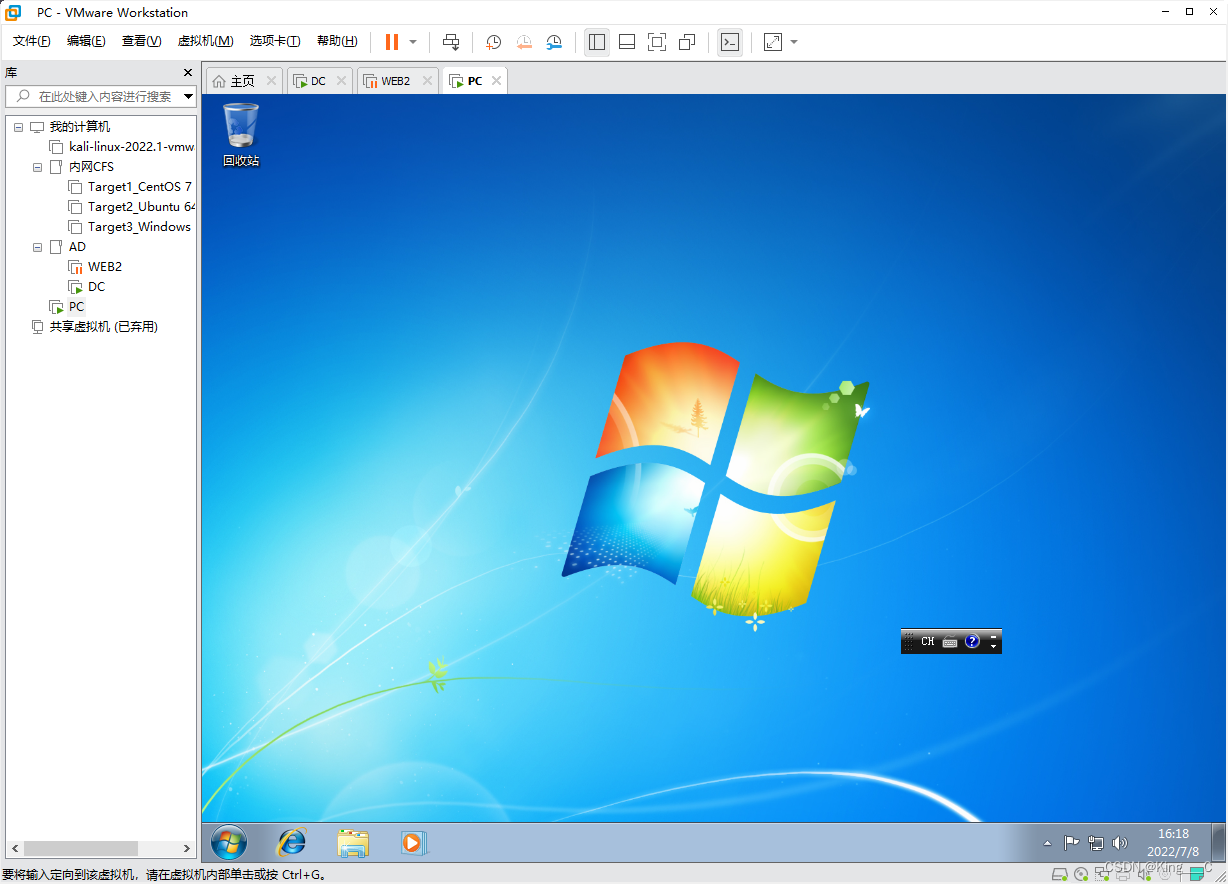The width and height of the screenshot is (1228, 884).
Task: Collapse the AD folder
Action: tap(38, 247)
